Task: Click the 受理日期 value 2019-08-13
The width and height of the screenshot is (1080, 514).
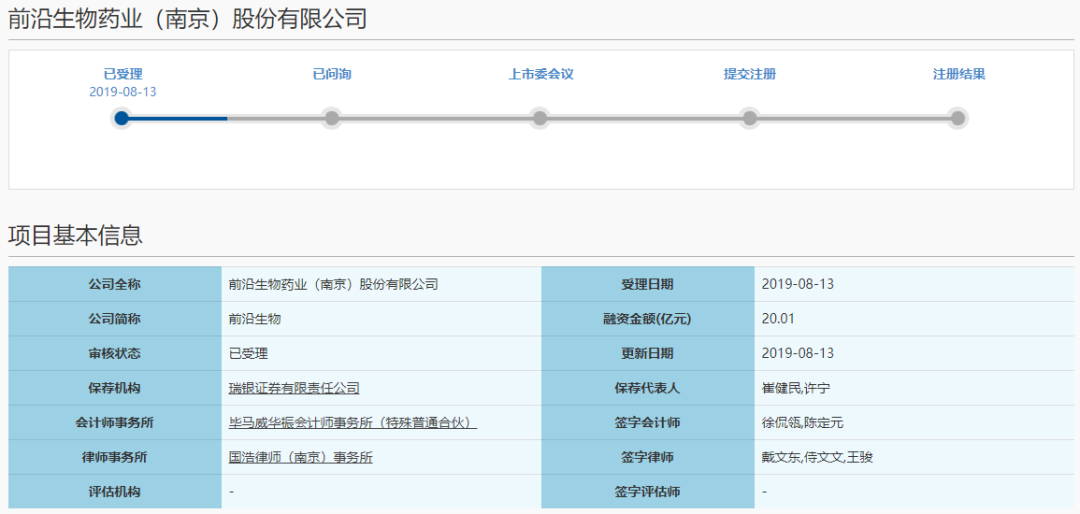Action: [x=798, y=285]
